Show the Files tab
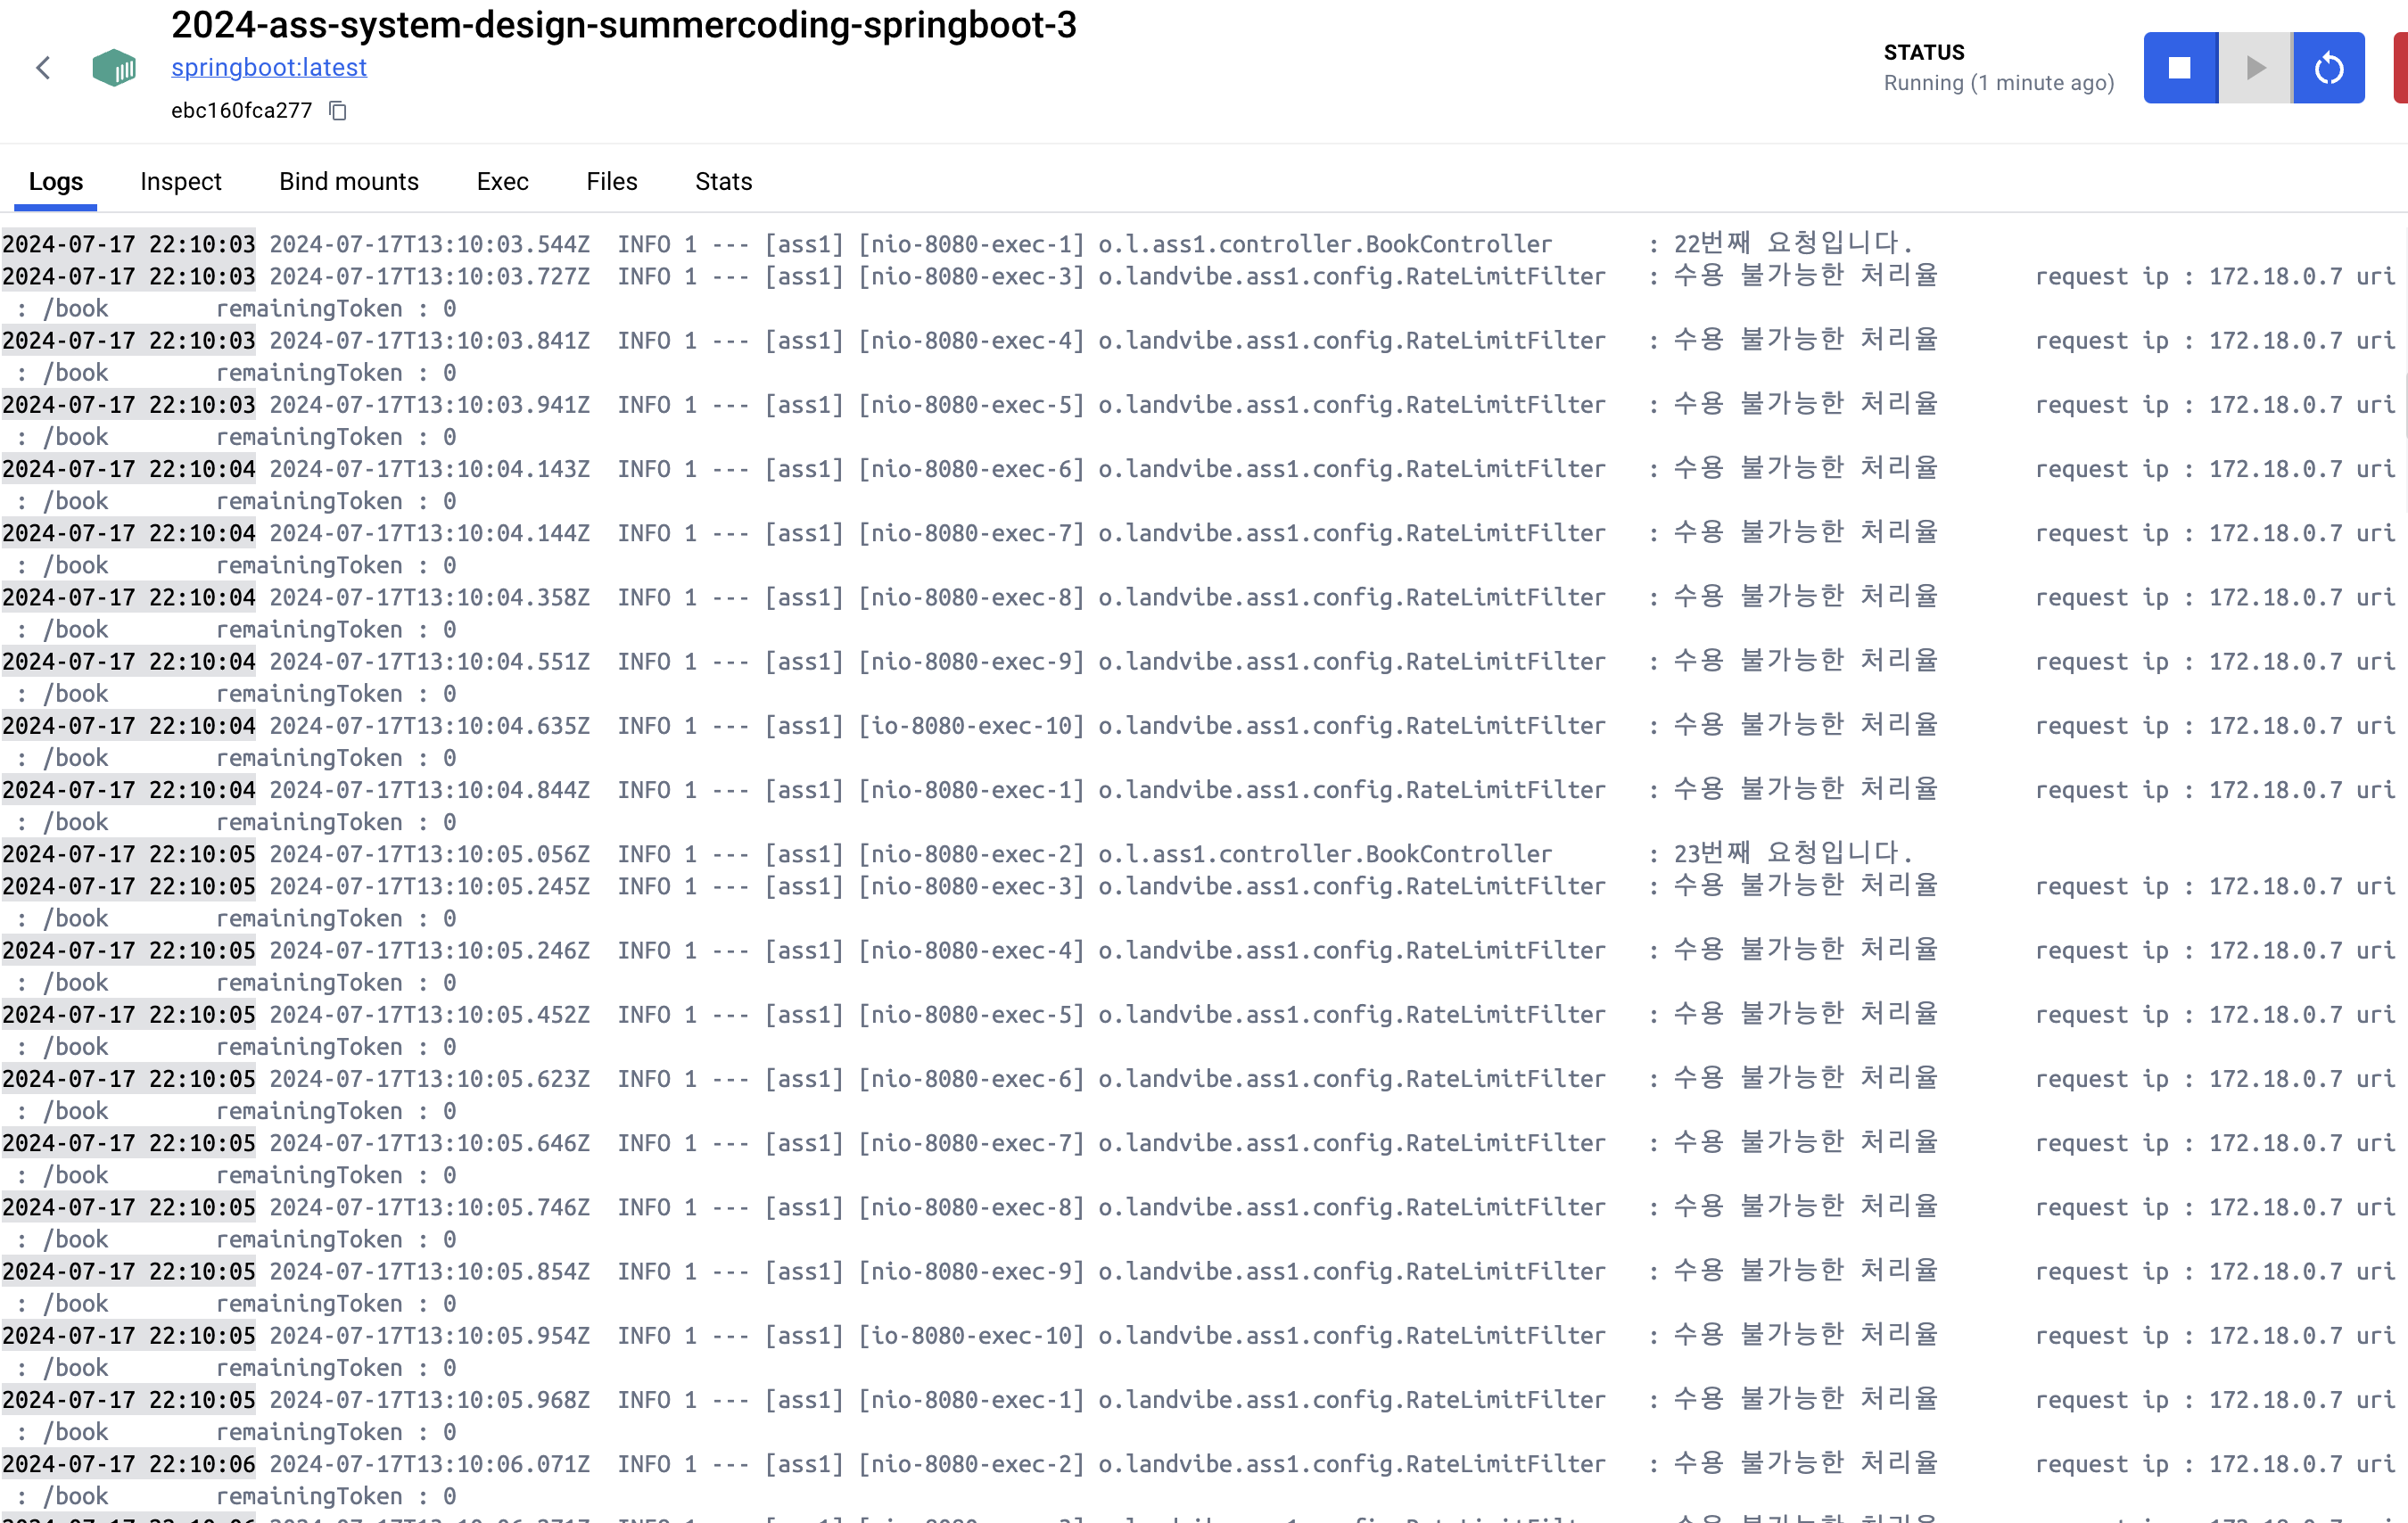This screenshot has height=1523, width=2408. pyautogui.click(x=611, y=181)
